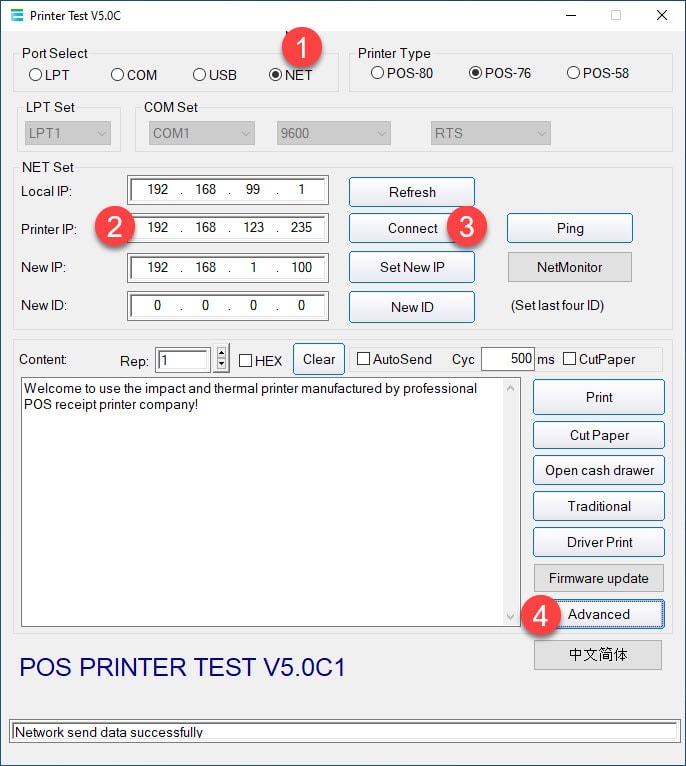686x766 pixels.
Task: Open the RTS flow control dropdown
Action: pos(491,133)
